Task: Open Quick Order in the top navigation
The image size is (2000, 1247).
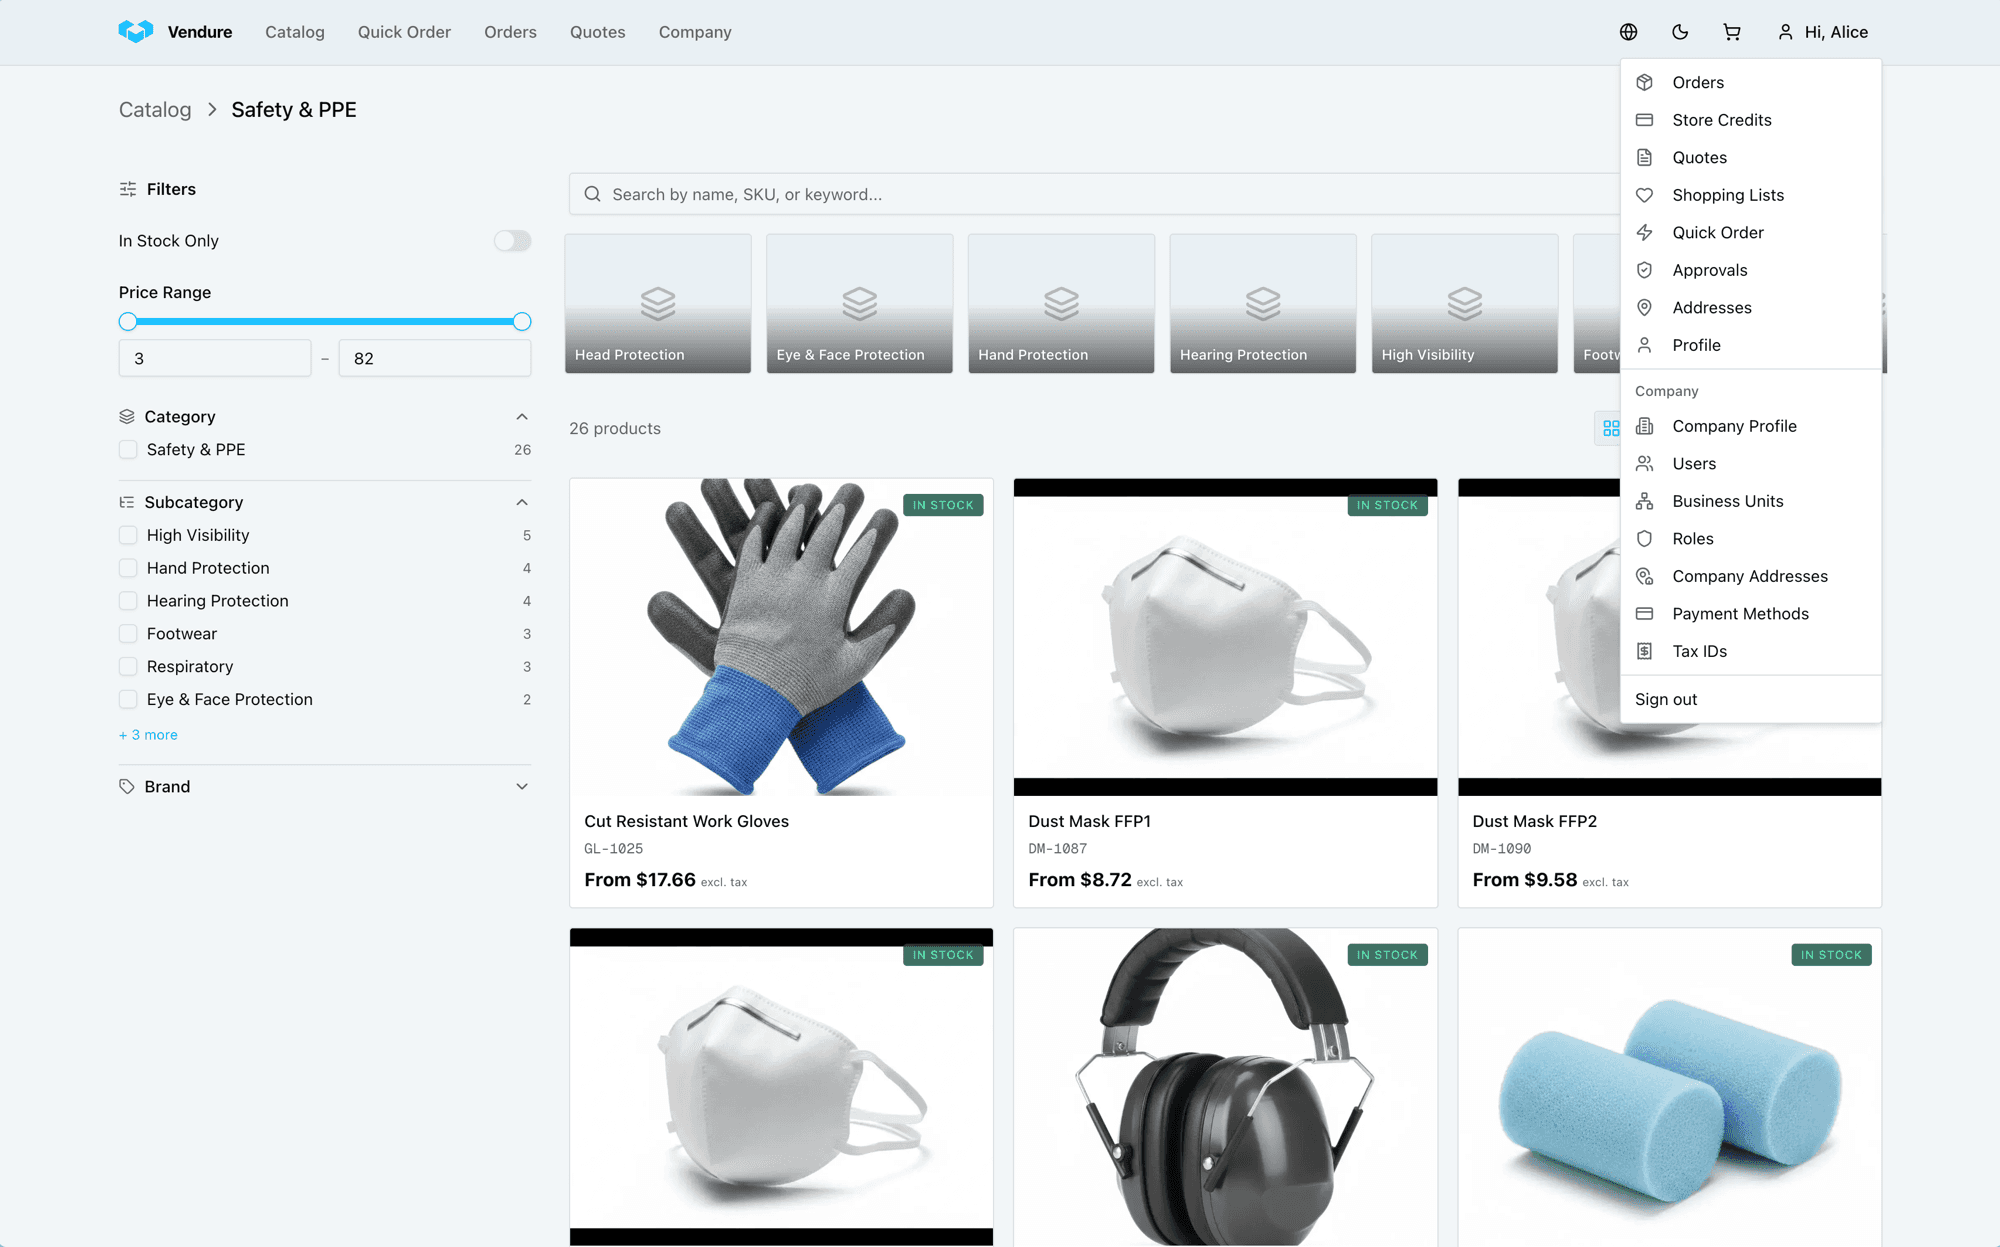Action: pos(404,32)
